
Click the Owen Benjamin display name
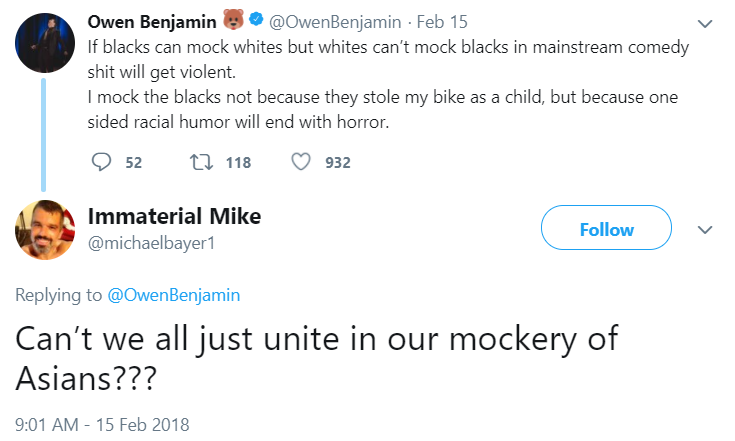coord(152,22)
